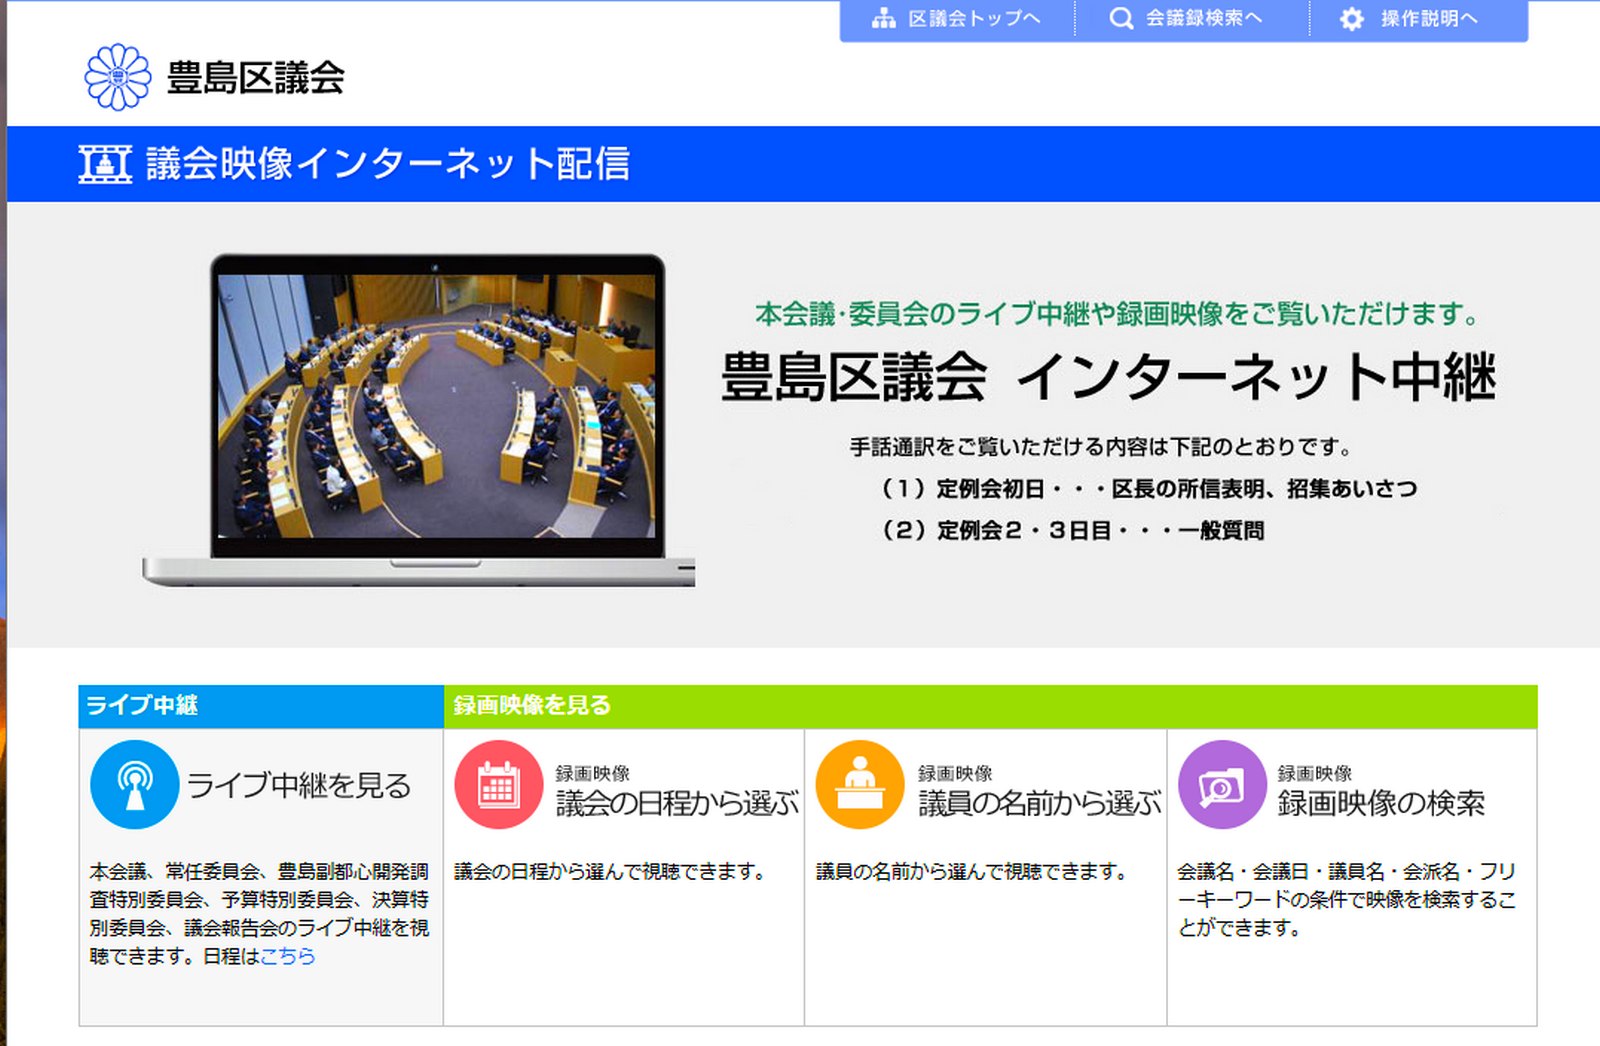Click the red calendar schedule icon

pyautogui.click(x=498, y=785)
